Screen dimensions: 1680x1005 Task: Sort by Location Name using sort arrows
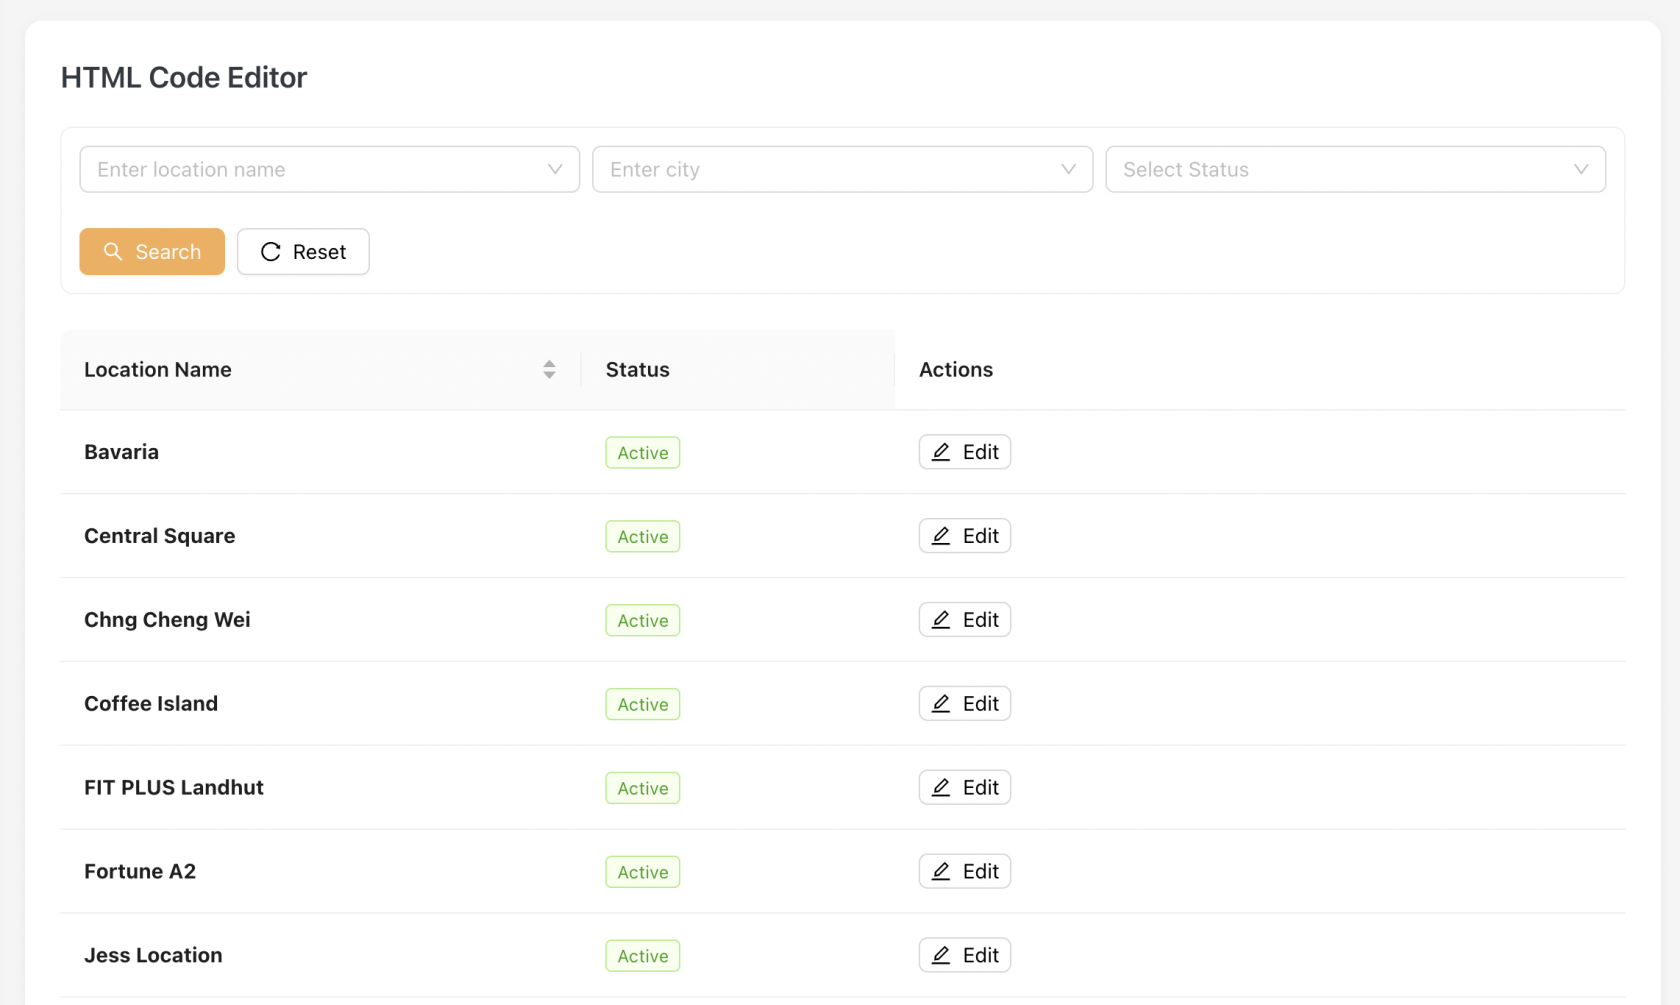point(549,369)
